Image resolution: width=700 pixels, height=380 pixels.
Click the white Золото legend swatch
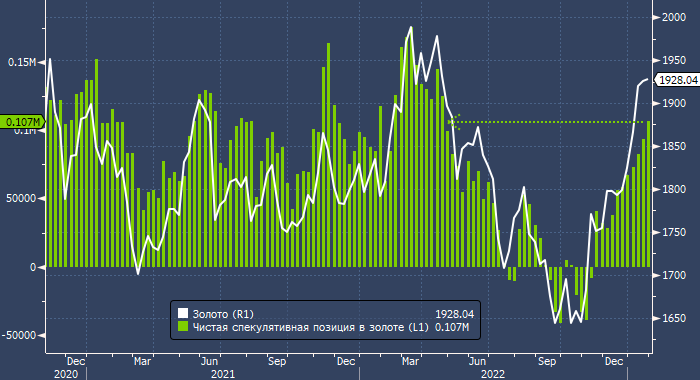pyautogui.click(x=183, y=313)
